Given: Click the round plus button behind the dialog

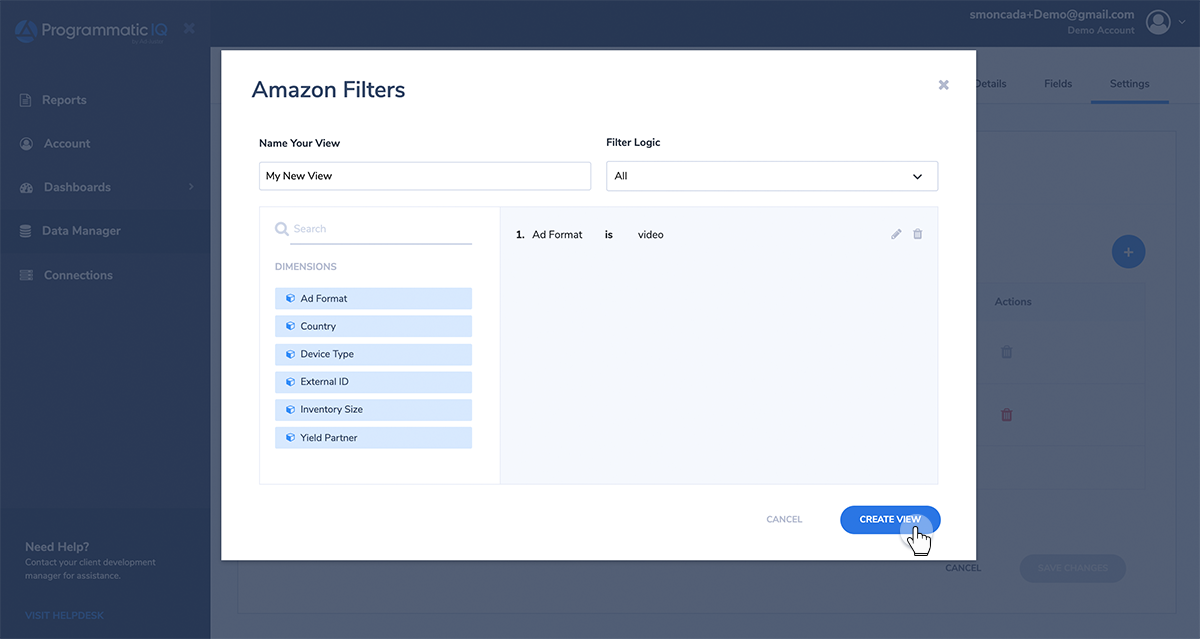Looking at the screenshot, I should [x=1128, y=252].
